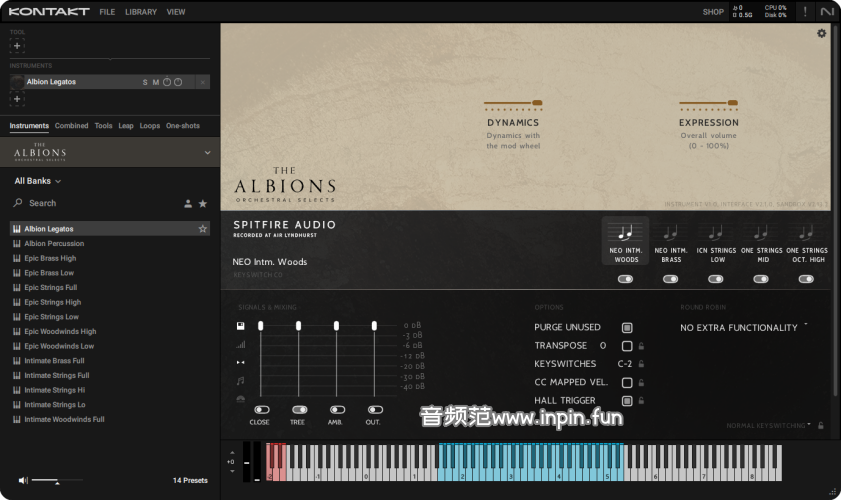Open the LIBRARY menu
841x500 pixels.
[x=141, y=12]
